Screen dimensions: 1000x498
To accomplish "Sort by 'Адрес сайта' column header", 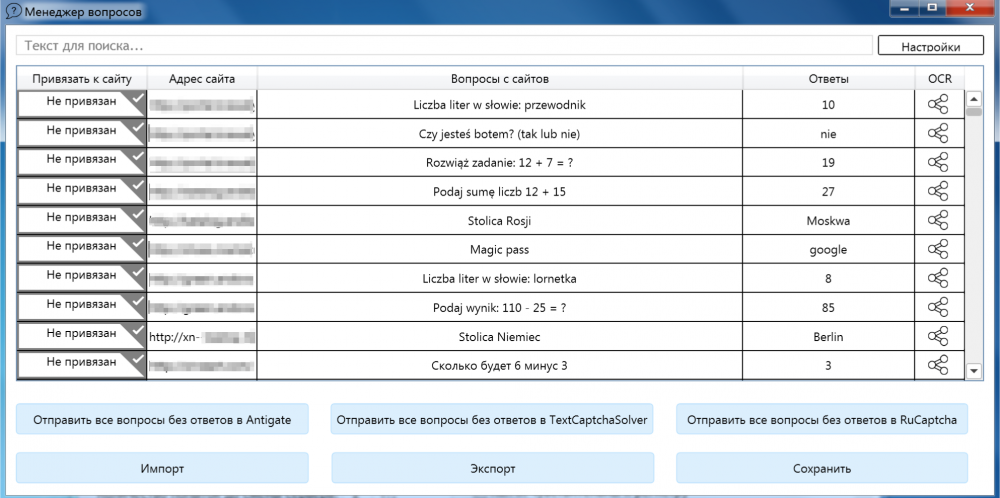I will pos(202,79).
